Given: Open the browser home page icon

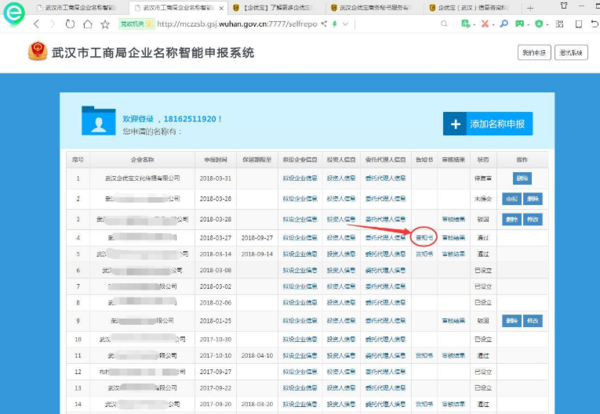Looking at the screenshot, I should pyautogui.click(x=88, y=24).
